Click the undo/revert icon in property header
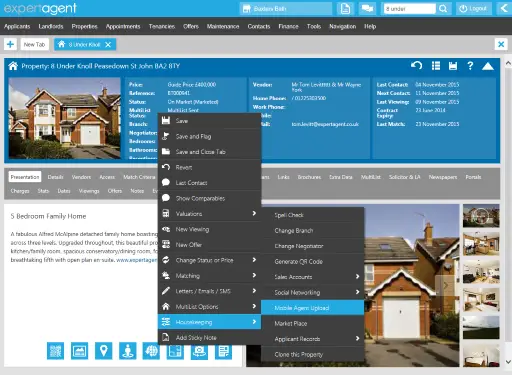The width and height of the screenshot is (512, 375). pos(417,66)
